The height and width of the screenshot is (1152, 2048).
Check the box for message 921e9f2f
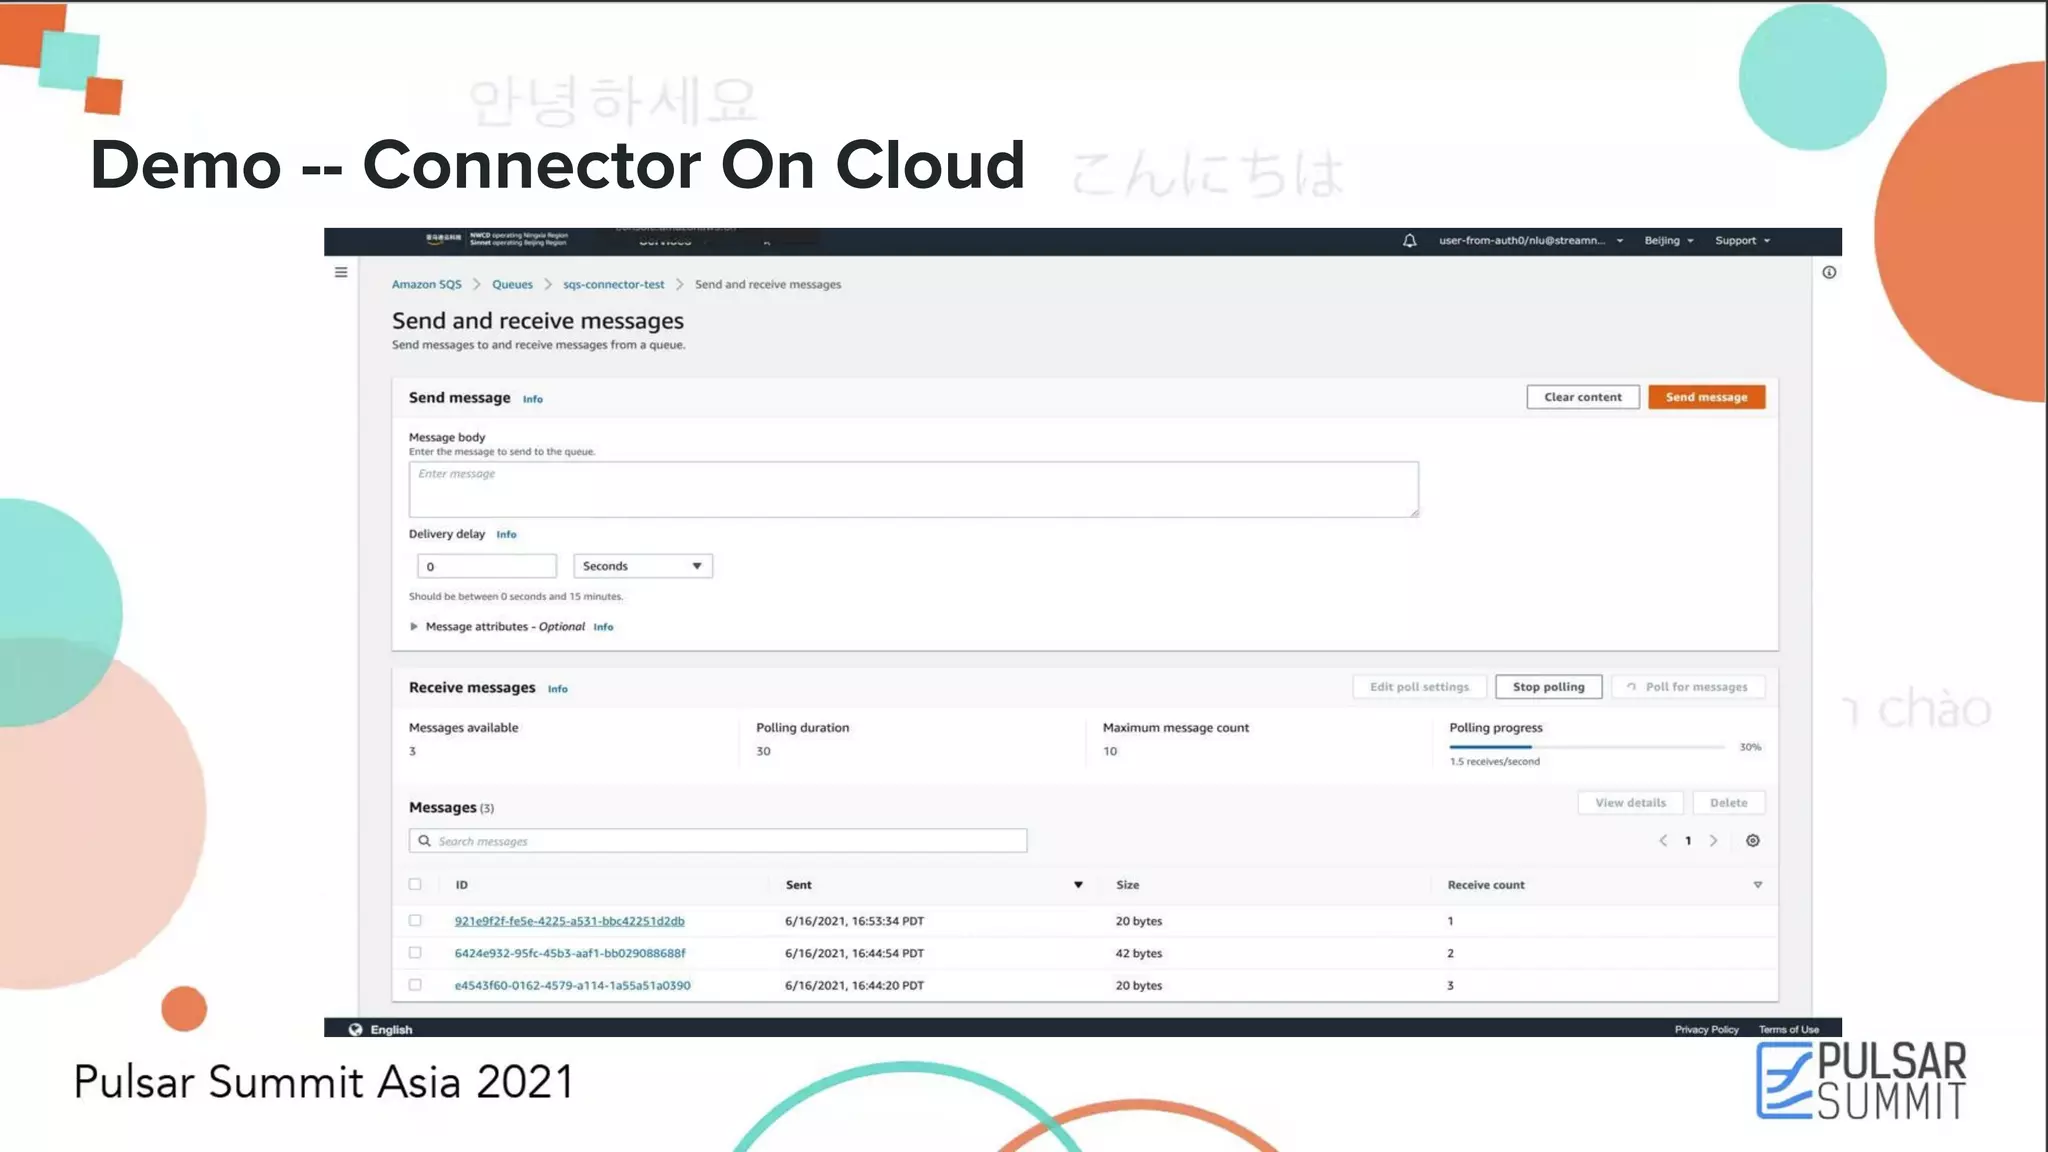[x=415, y=920]
